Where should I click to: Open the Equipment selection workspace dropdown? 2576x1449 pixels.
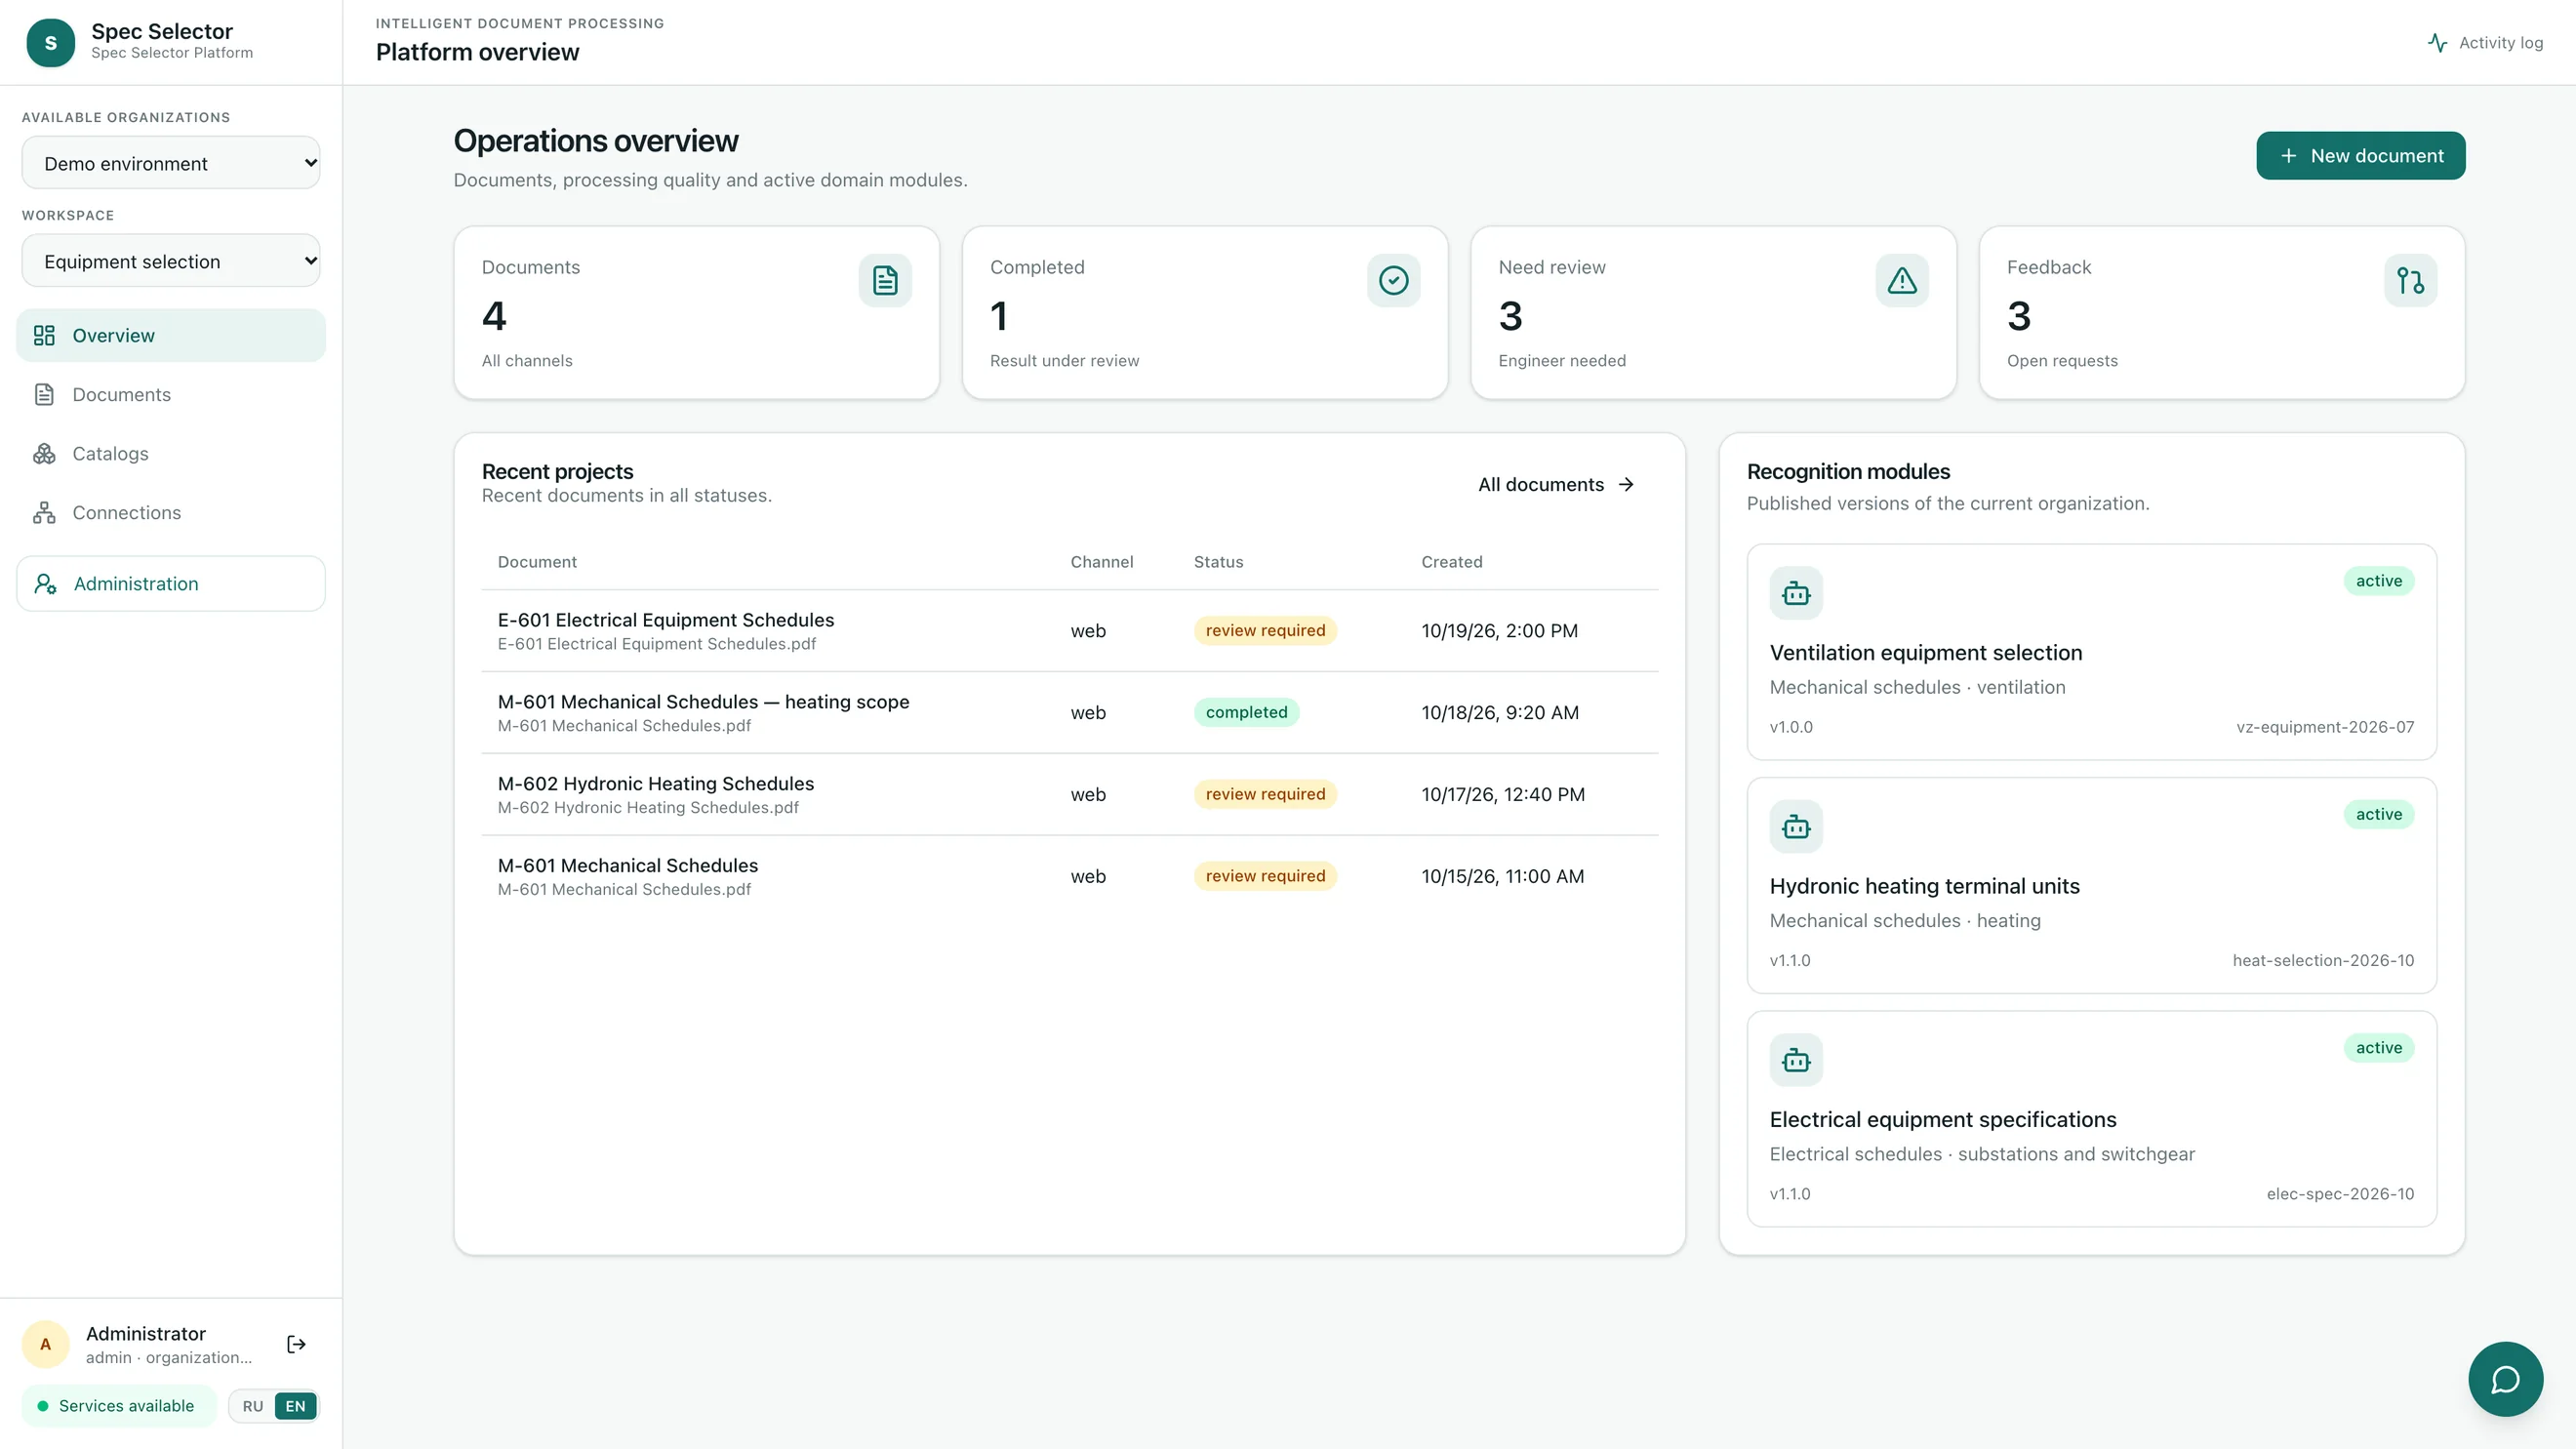tap(171, 261)
